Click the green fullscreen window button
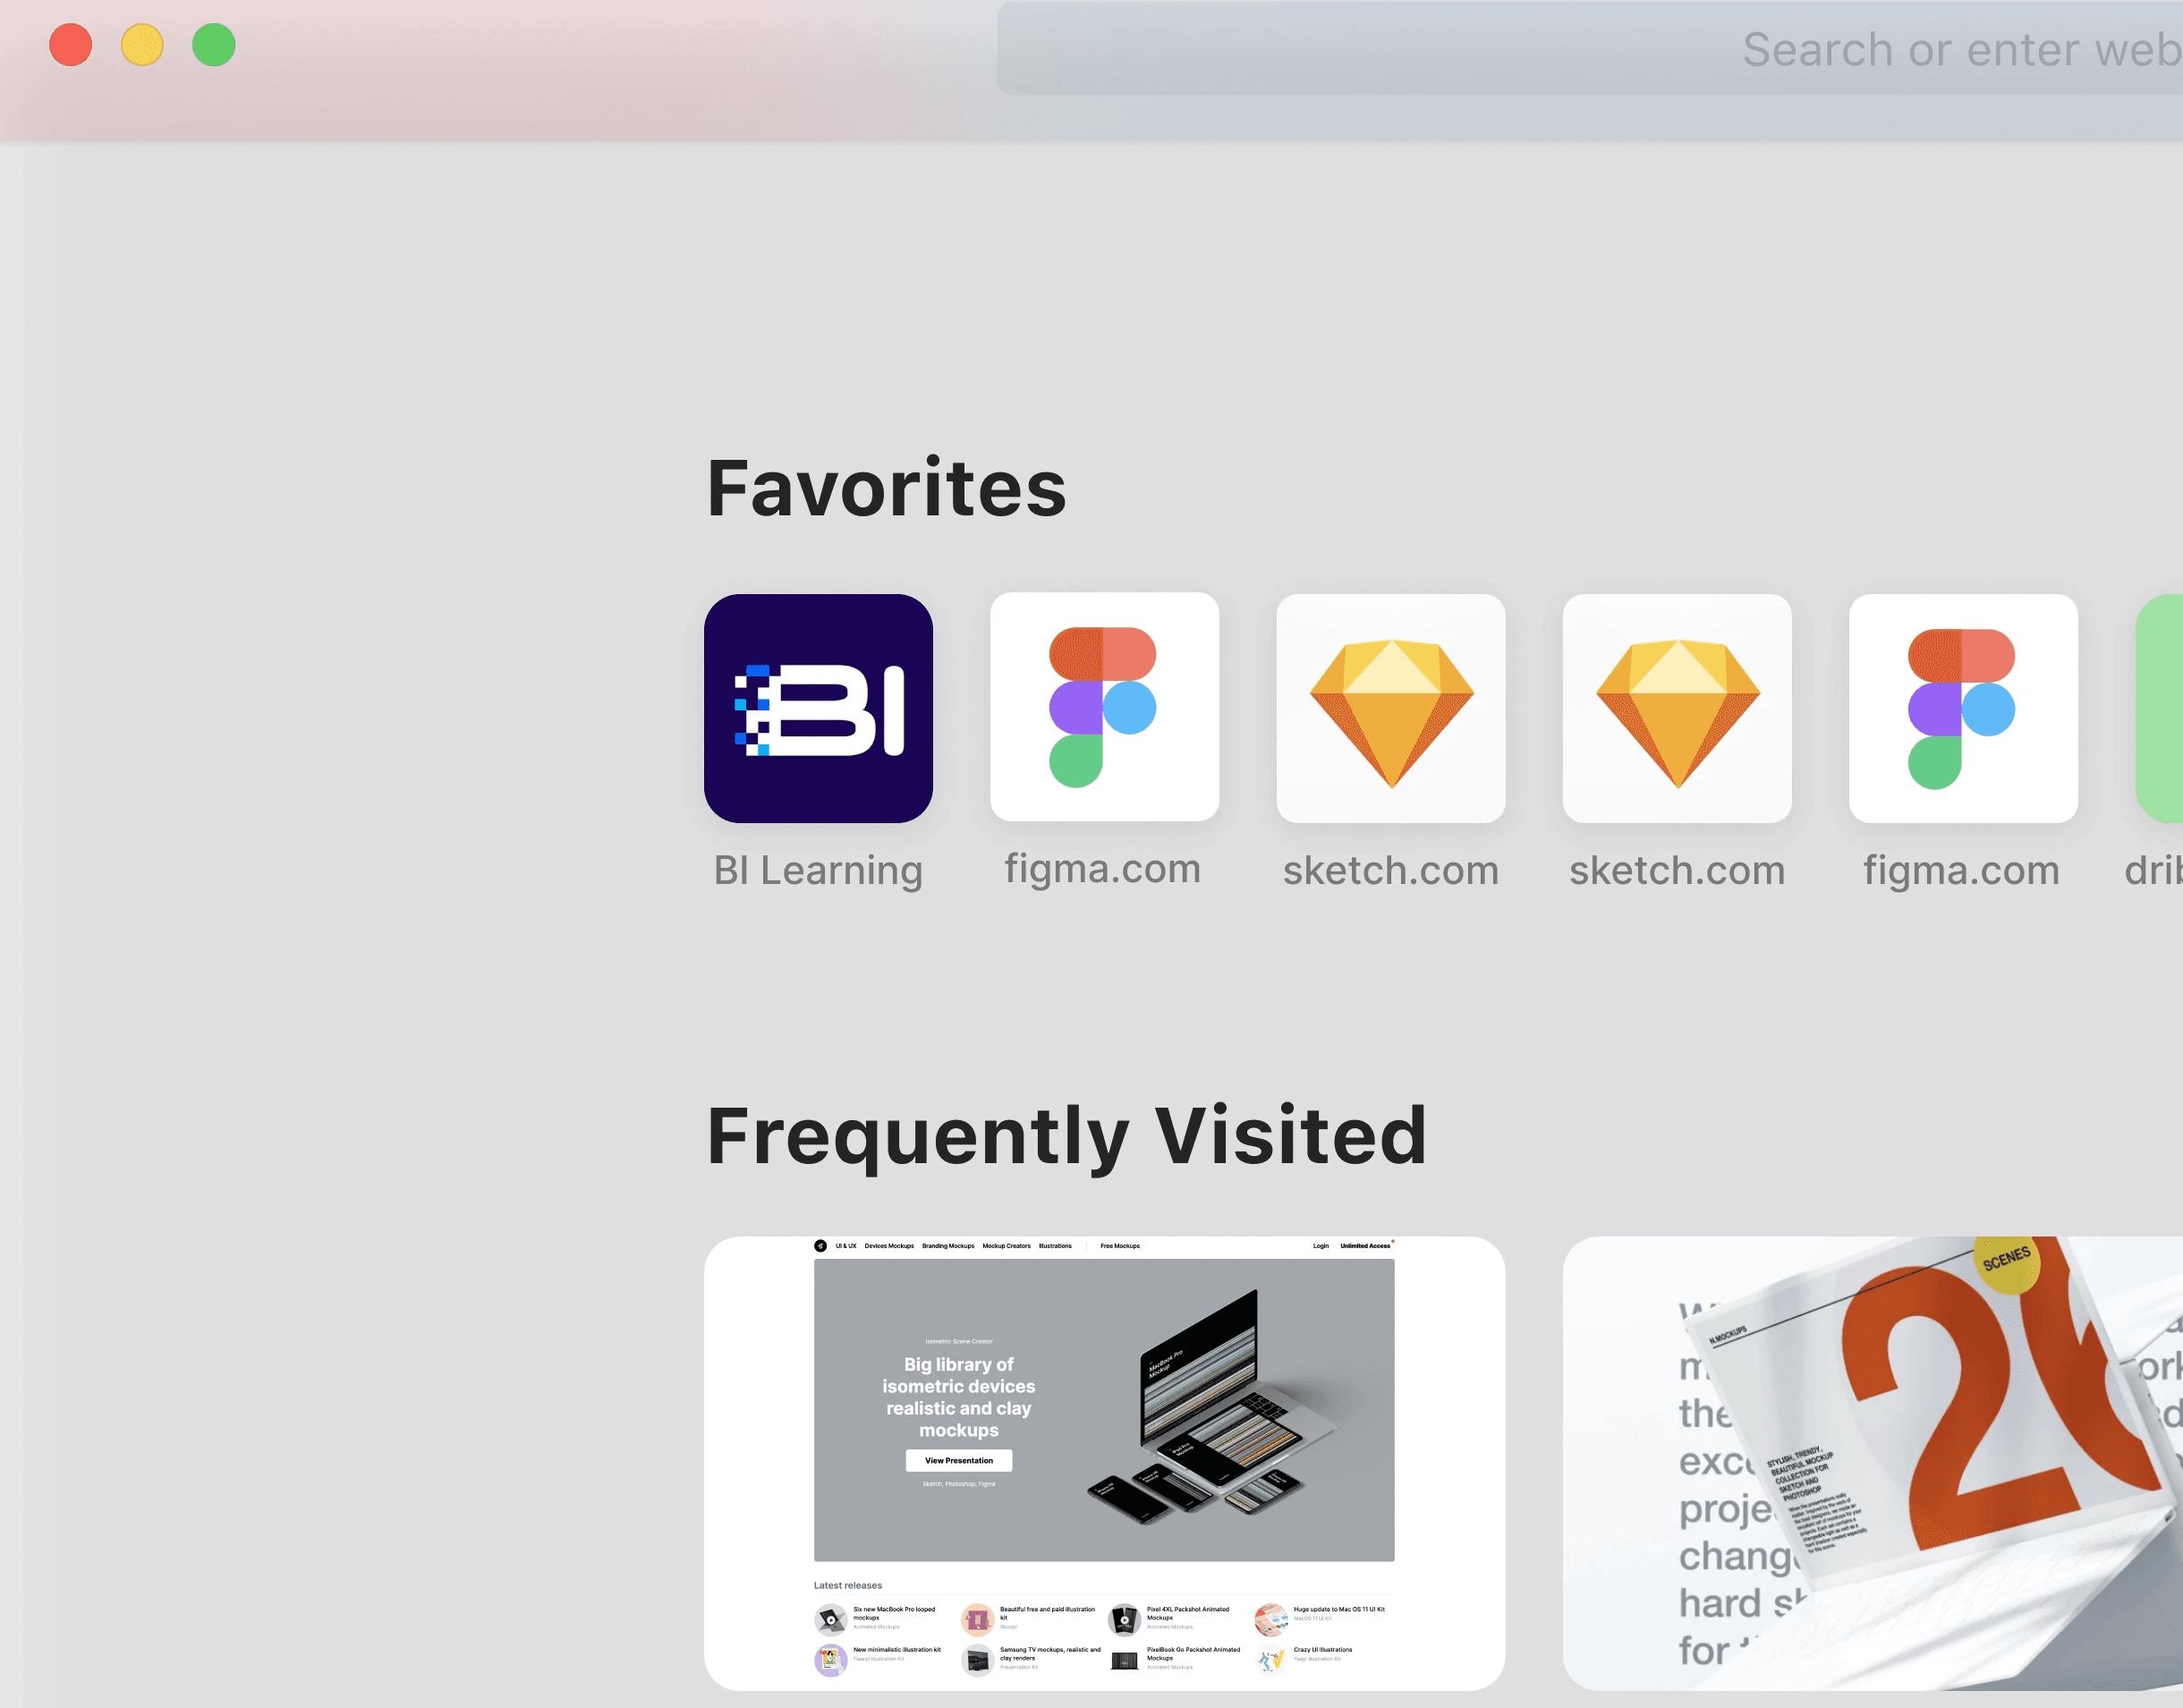This screenshot has height=1708, width=2183. pyautogui.click(x=214, y=45)
